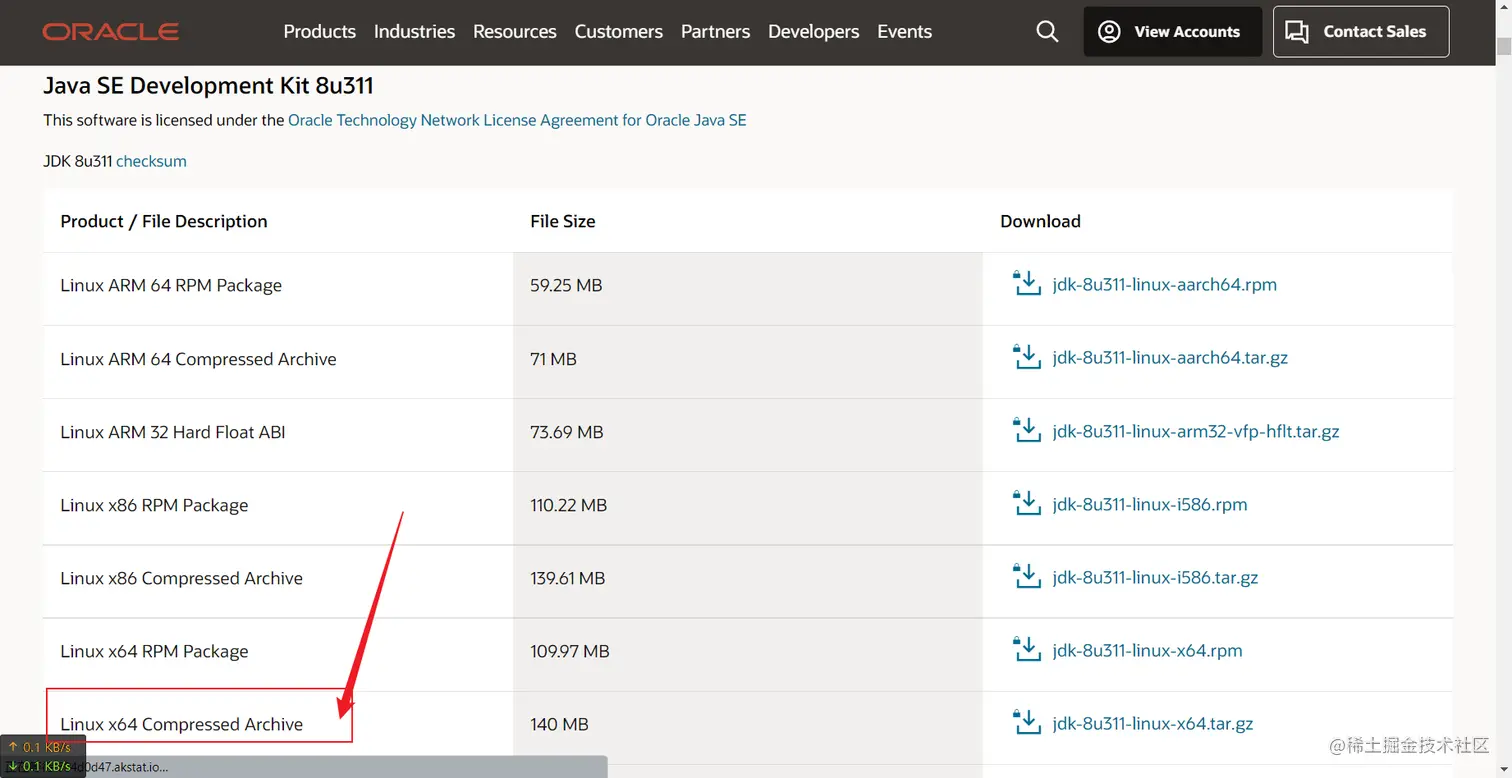Click download icon for jdk-8u311-linux-x64.tar.gz

point(1027,723)
